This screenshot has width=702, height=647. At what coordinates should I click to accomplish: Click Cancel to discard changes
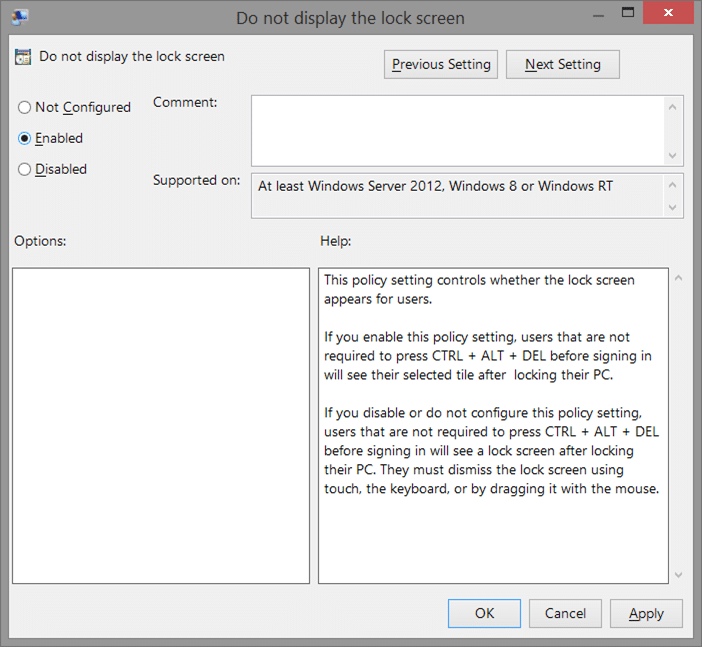coord(565,613)
